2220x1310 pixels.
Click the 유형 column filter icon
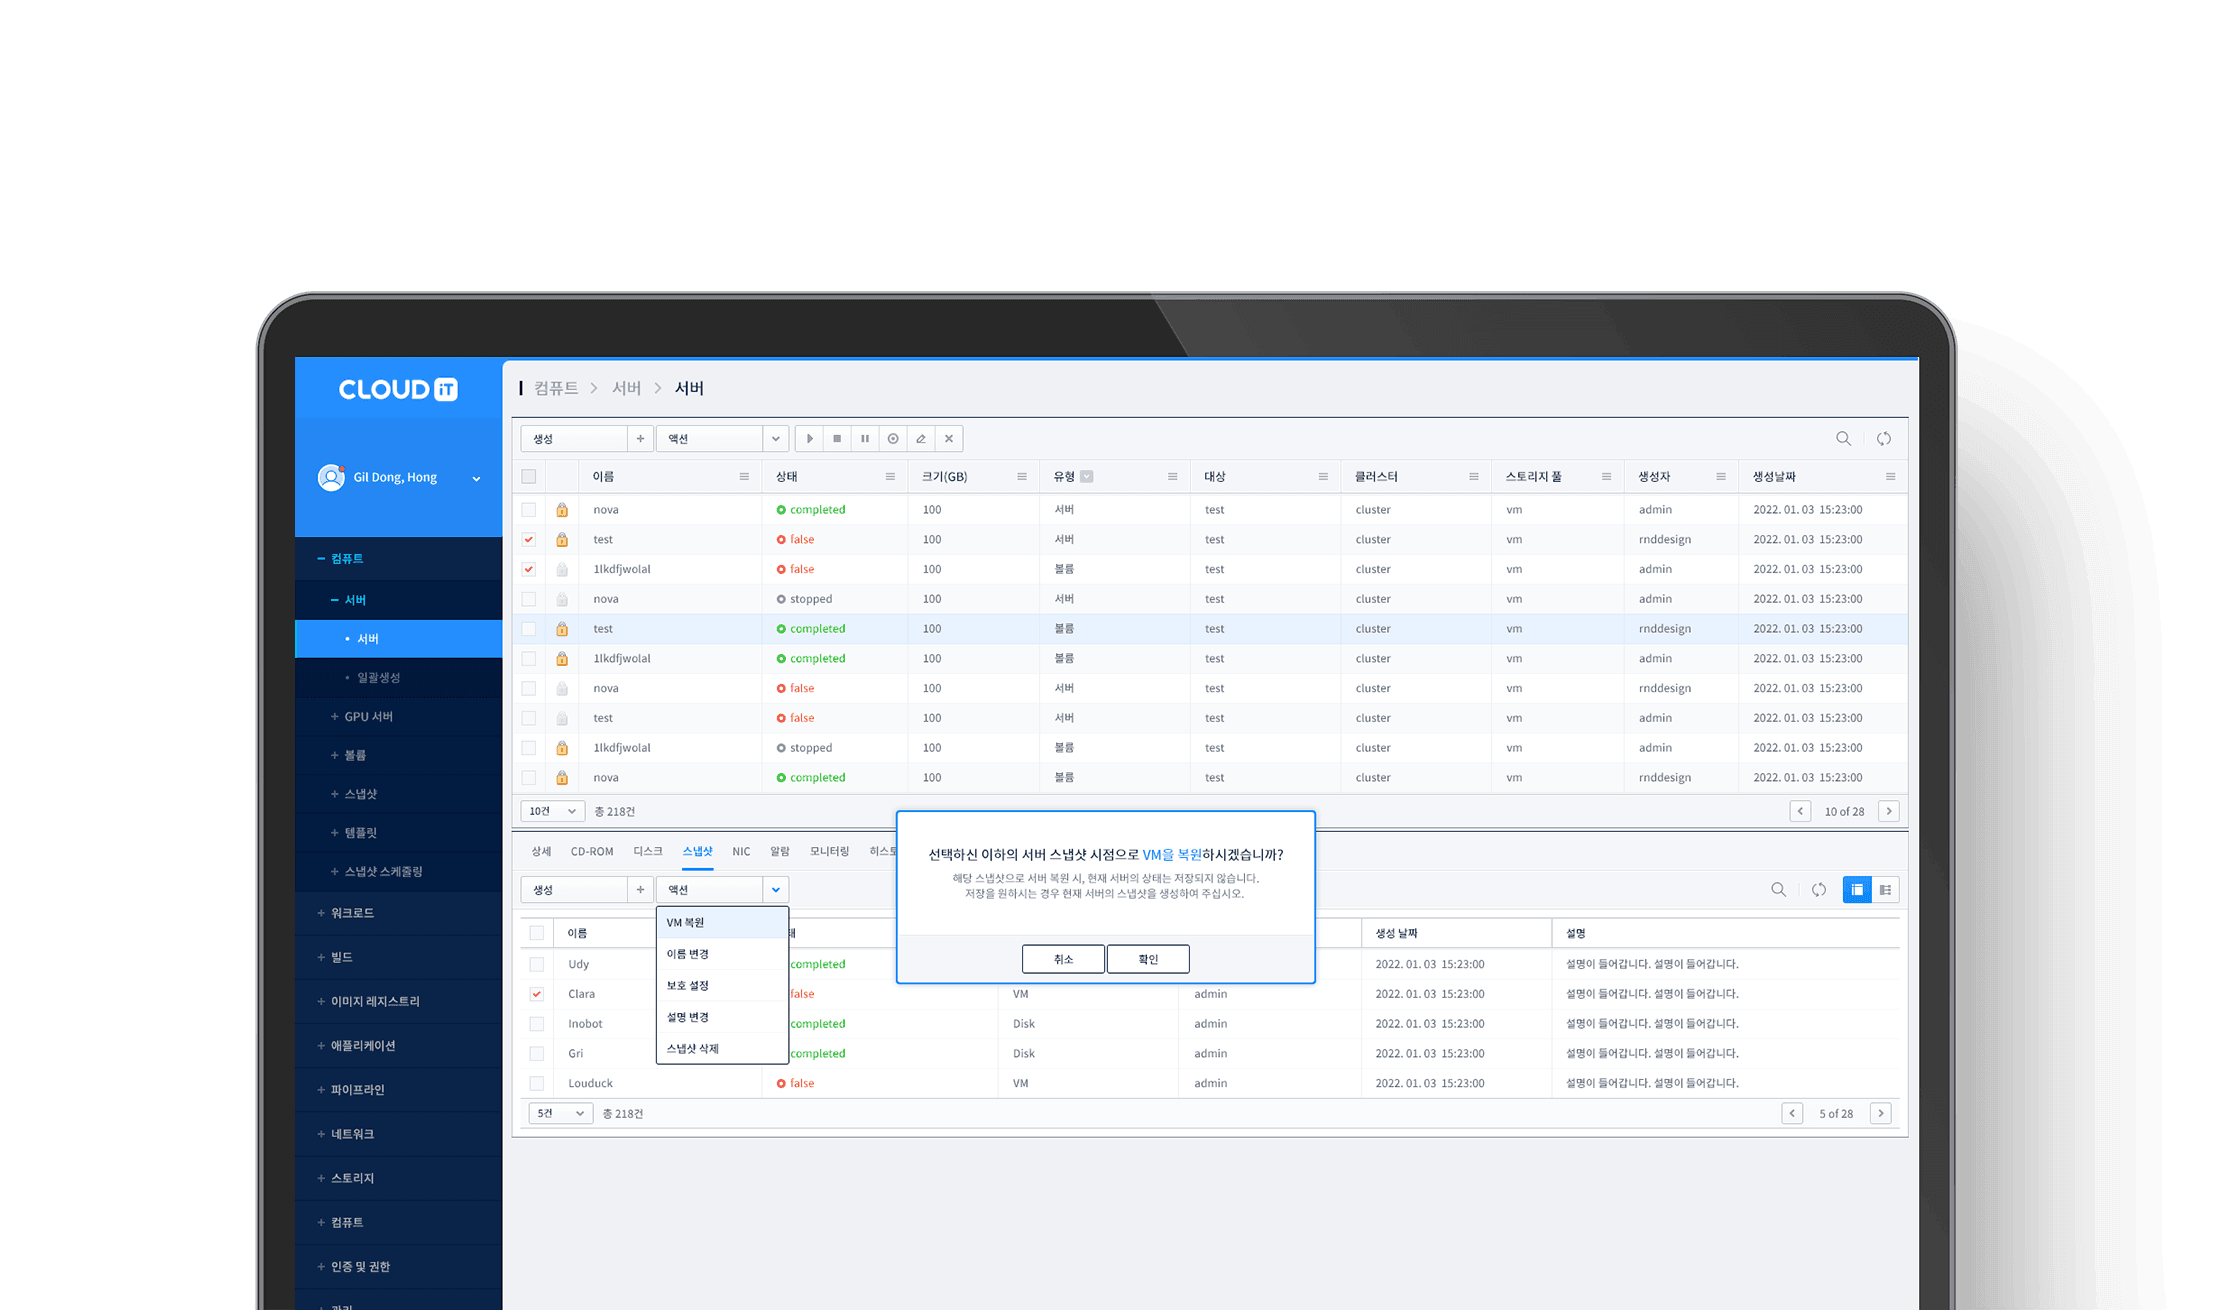[x=1087, y=476]
